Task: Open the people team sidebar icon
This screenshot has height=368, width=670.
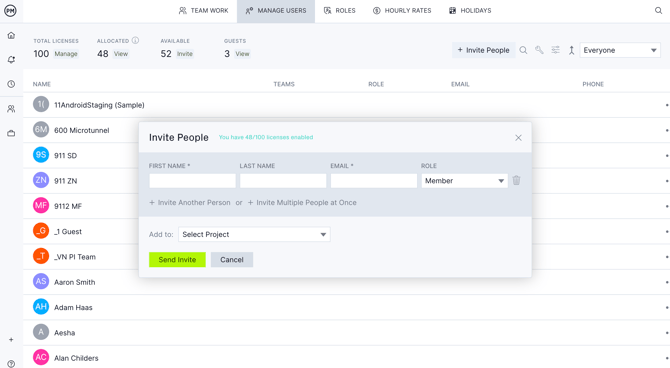Action: (11, 109)
